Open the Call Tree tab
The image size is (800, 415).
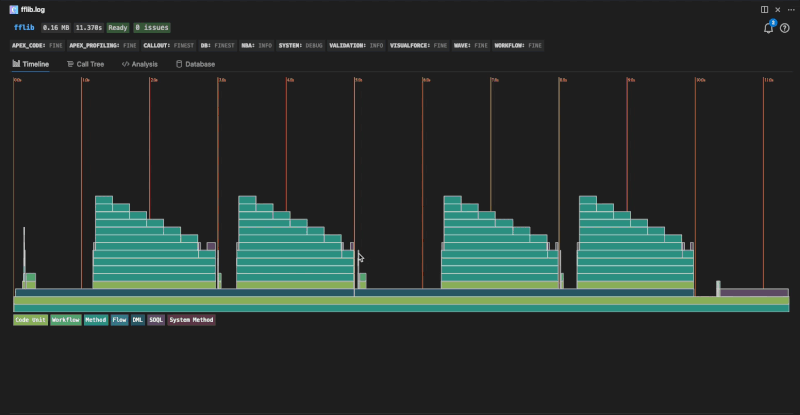[x=85, y=64]
